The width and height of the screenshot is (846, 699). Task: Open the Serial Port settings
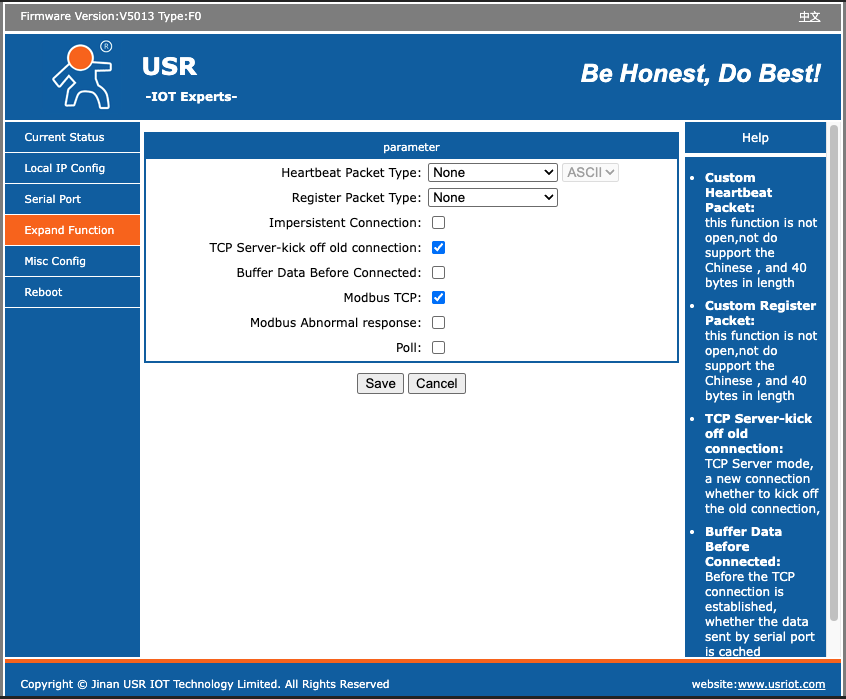[72, 199]
